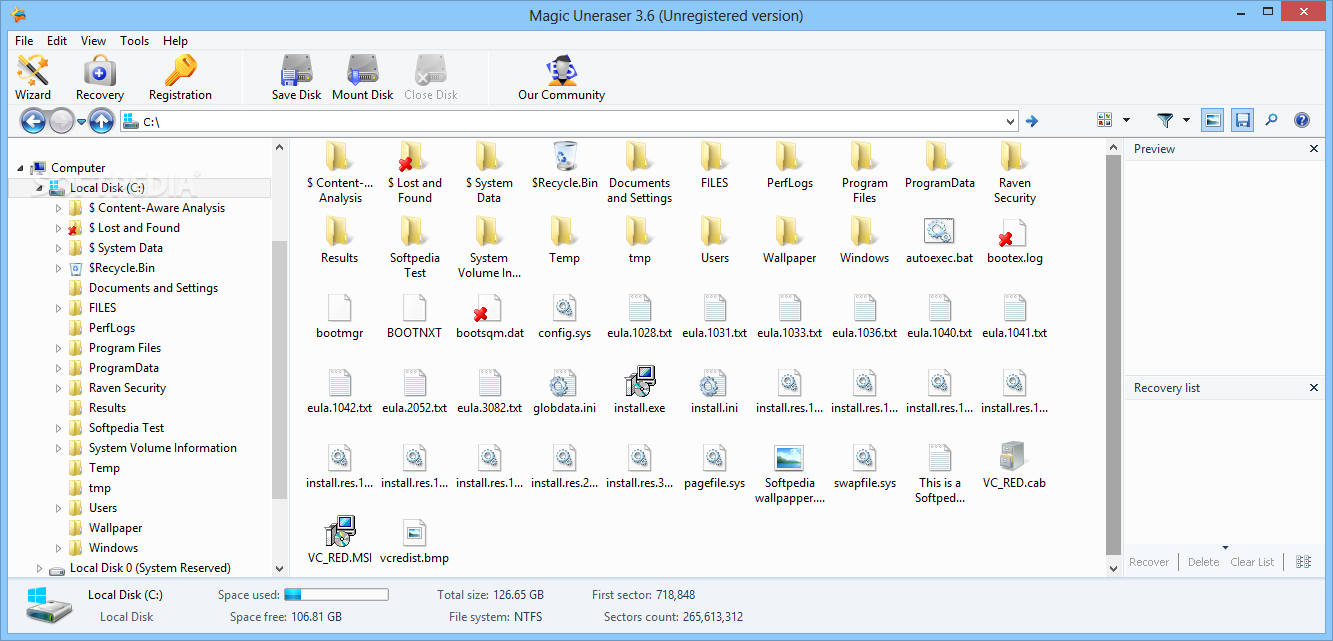Click Clear List button
The width and height of the screenshot is (1333, 641).
coord(1252,562)
